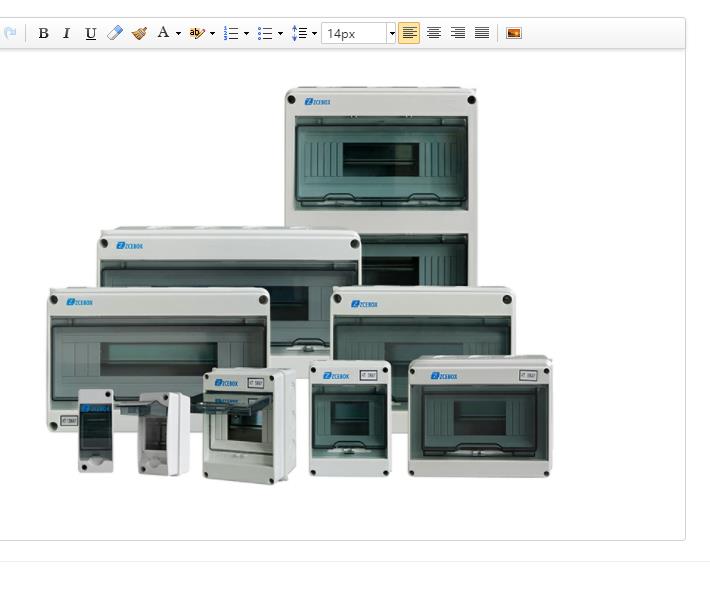This screenshot has height=597, width=710.
Task: Apply text highlight background color
Action: coord(197,33)
